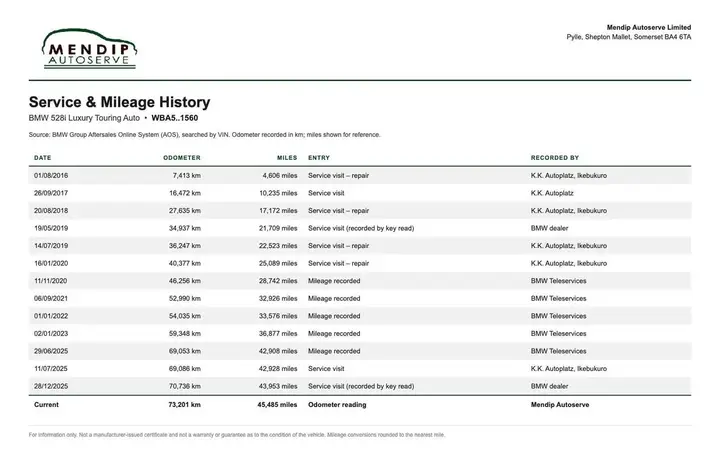Click the odometer value '54,035 km'
The width and height of the screenshot is (720, 452).
tap(185, 316)
